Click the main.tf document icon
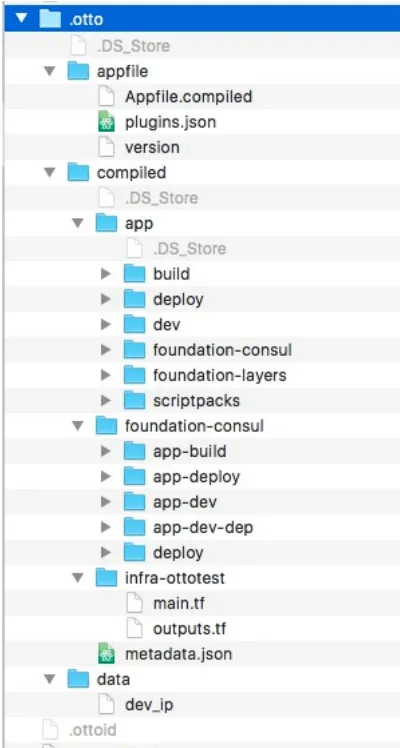The image size is (400, 748). 134,603
